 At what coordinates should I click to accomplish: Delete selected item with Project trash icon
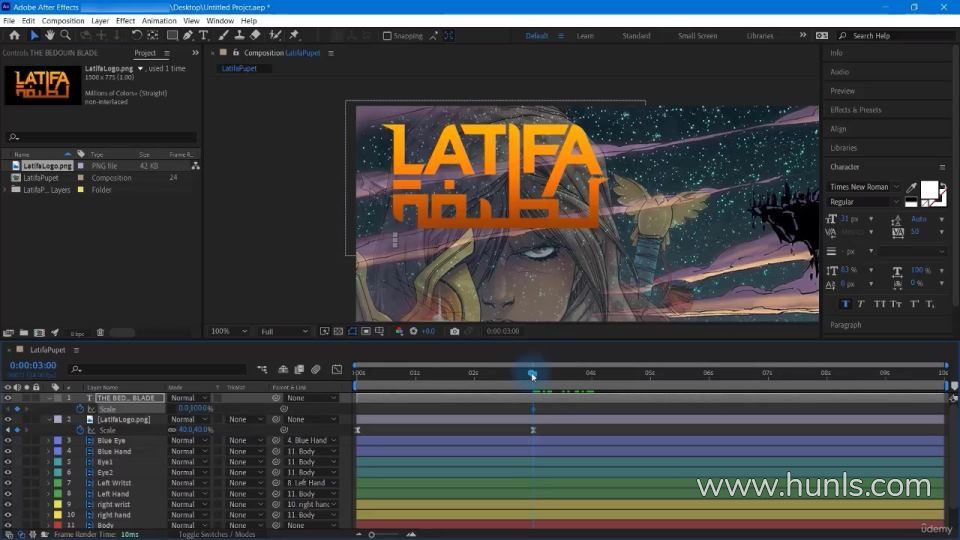[x=100, y=332]
